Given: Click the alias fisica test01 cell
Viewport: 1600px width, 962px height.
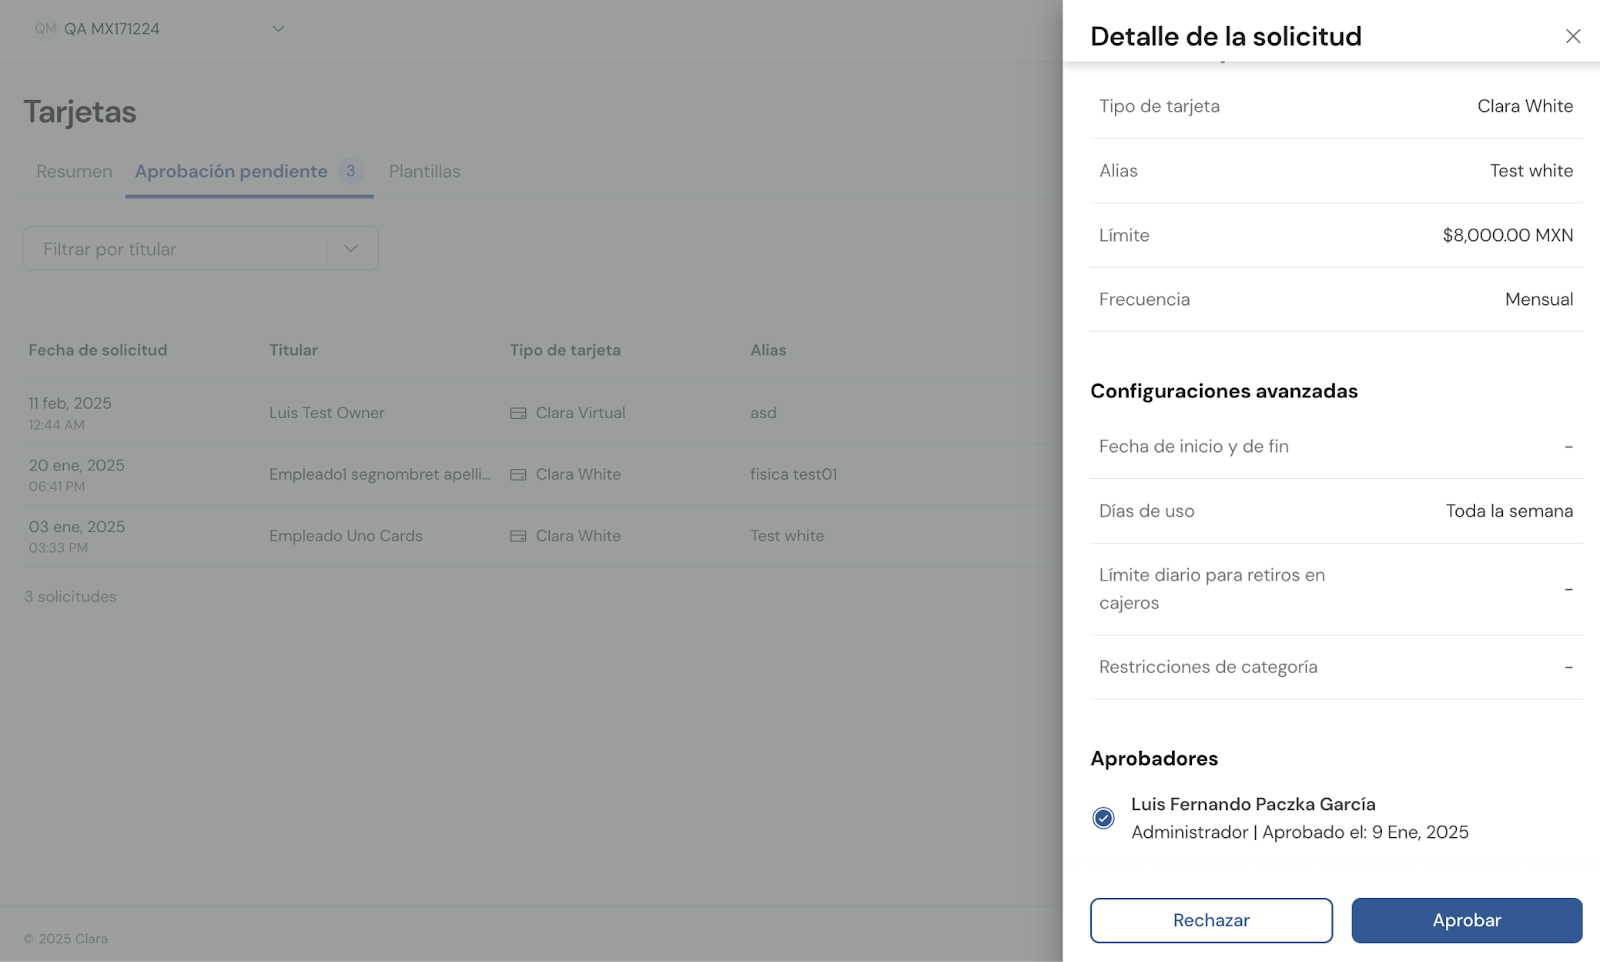Looking at the screenshot, I should [x=794, y=475].
